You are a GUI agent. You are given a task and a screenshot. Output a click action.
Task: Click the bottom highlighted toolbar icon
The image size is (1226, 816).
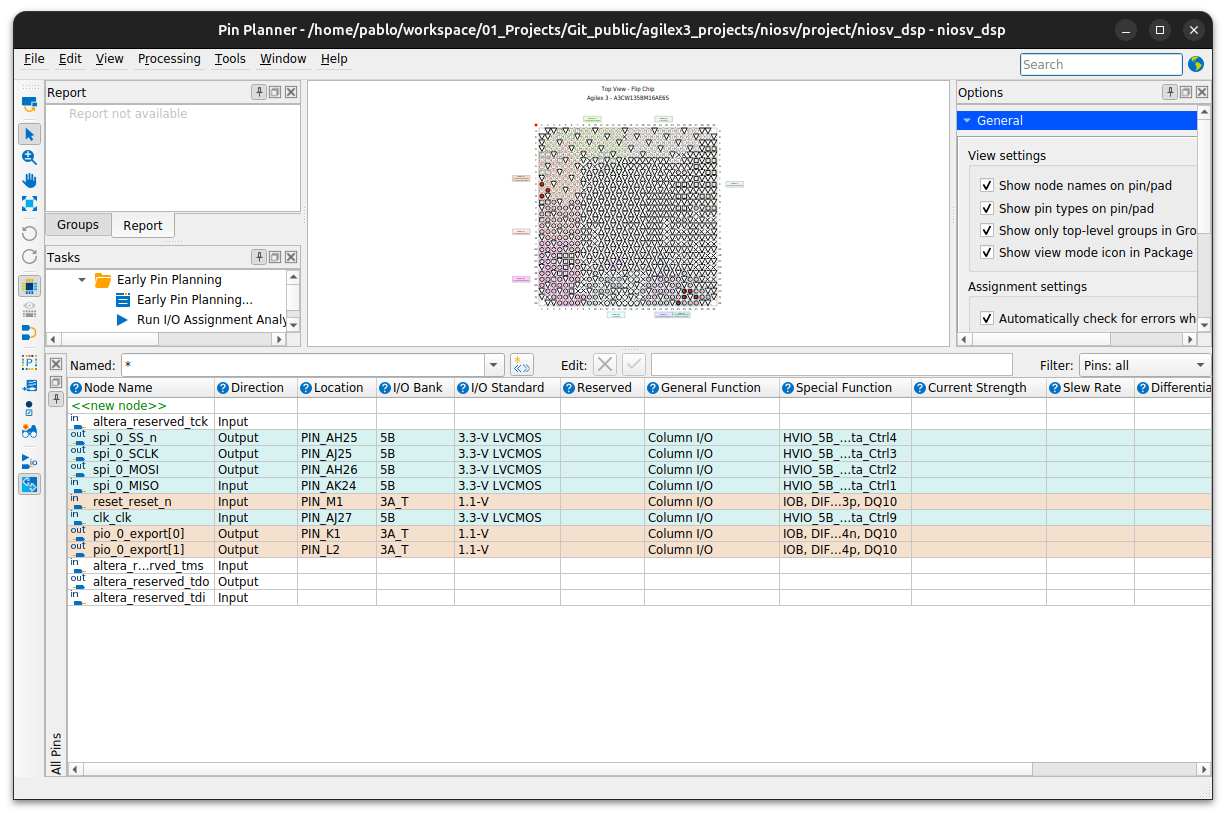pos(29,485)
